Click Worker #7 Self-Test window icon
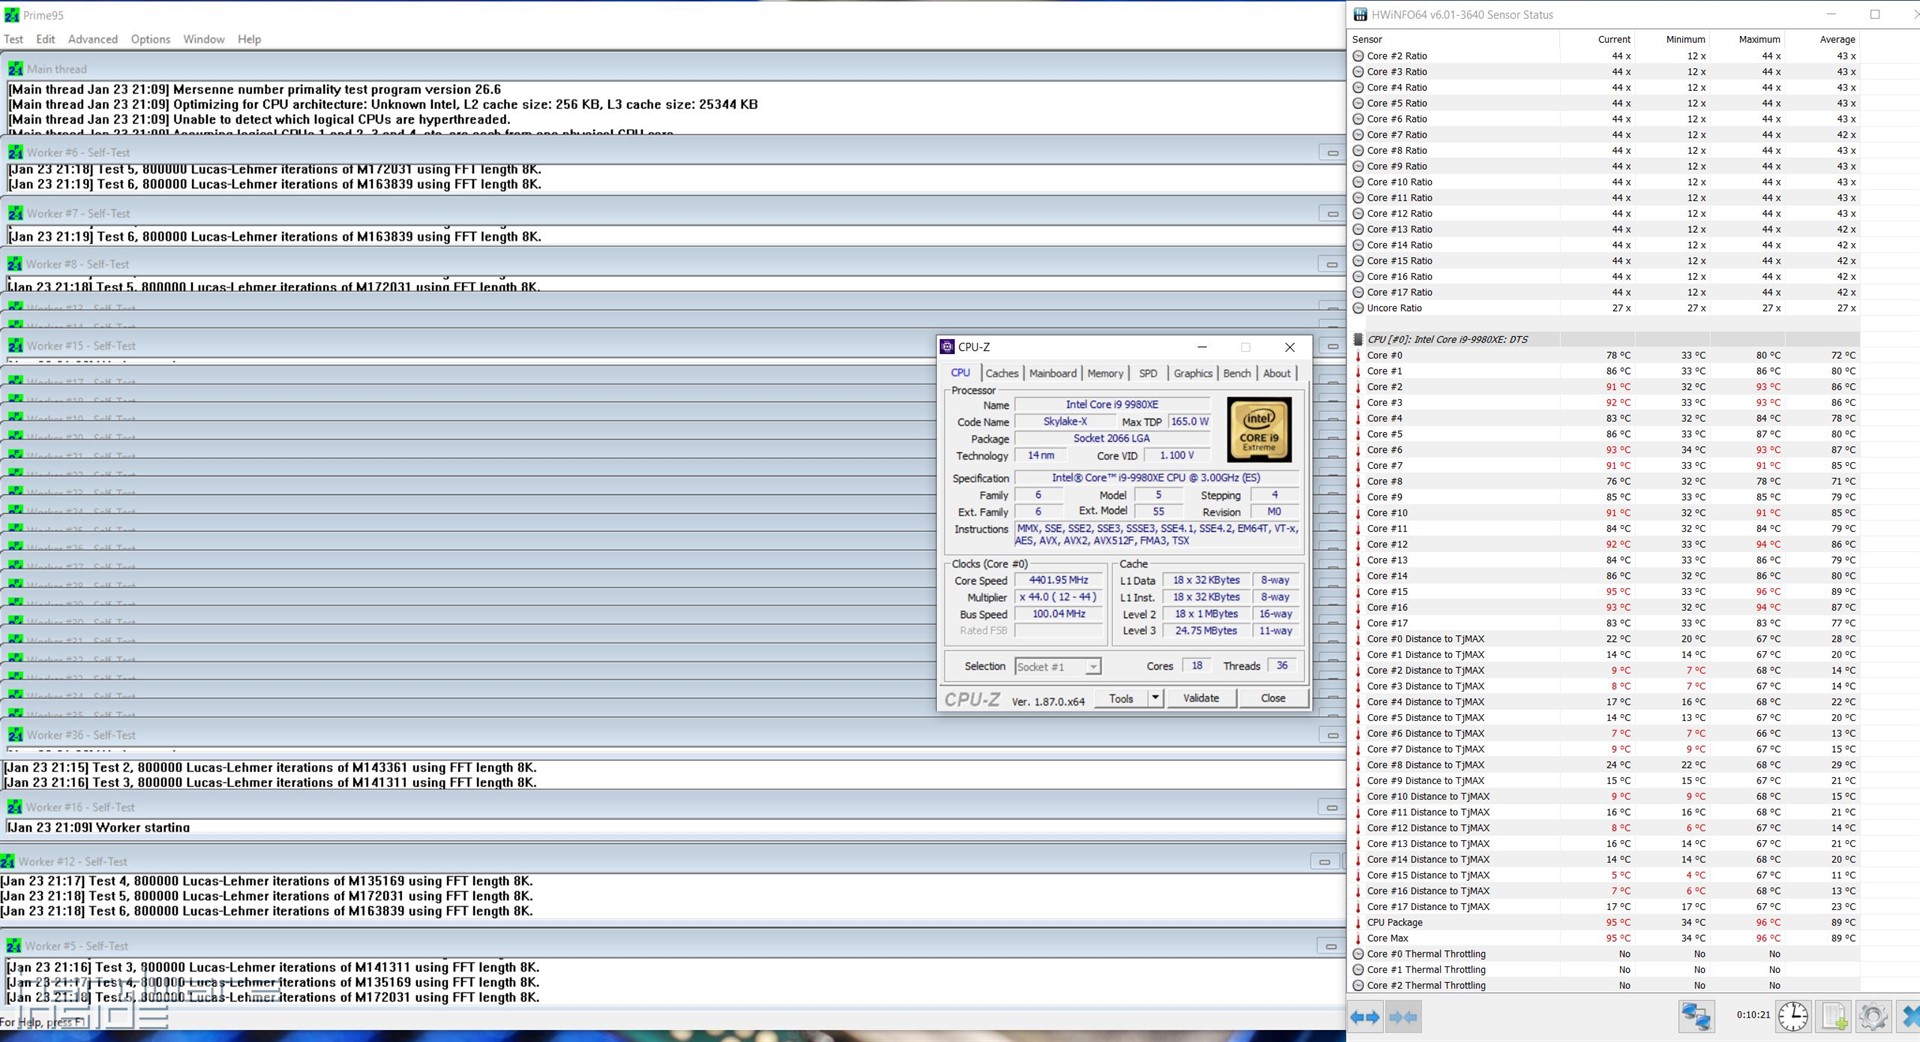The image size is (1920, 1042). coord(16,213)
